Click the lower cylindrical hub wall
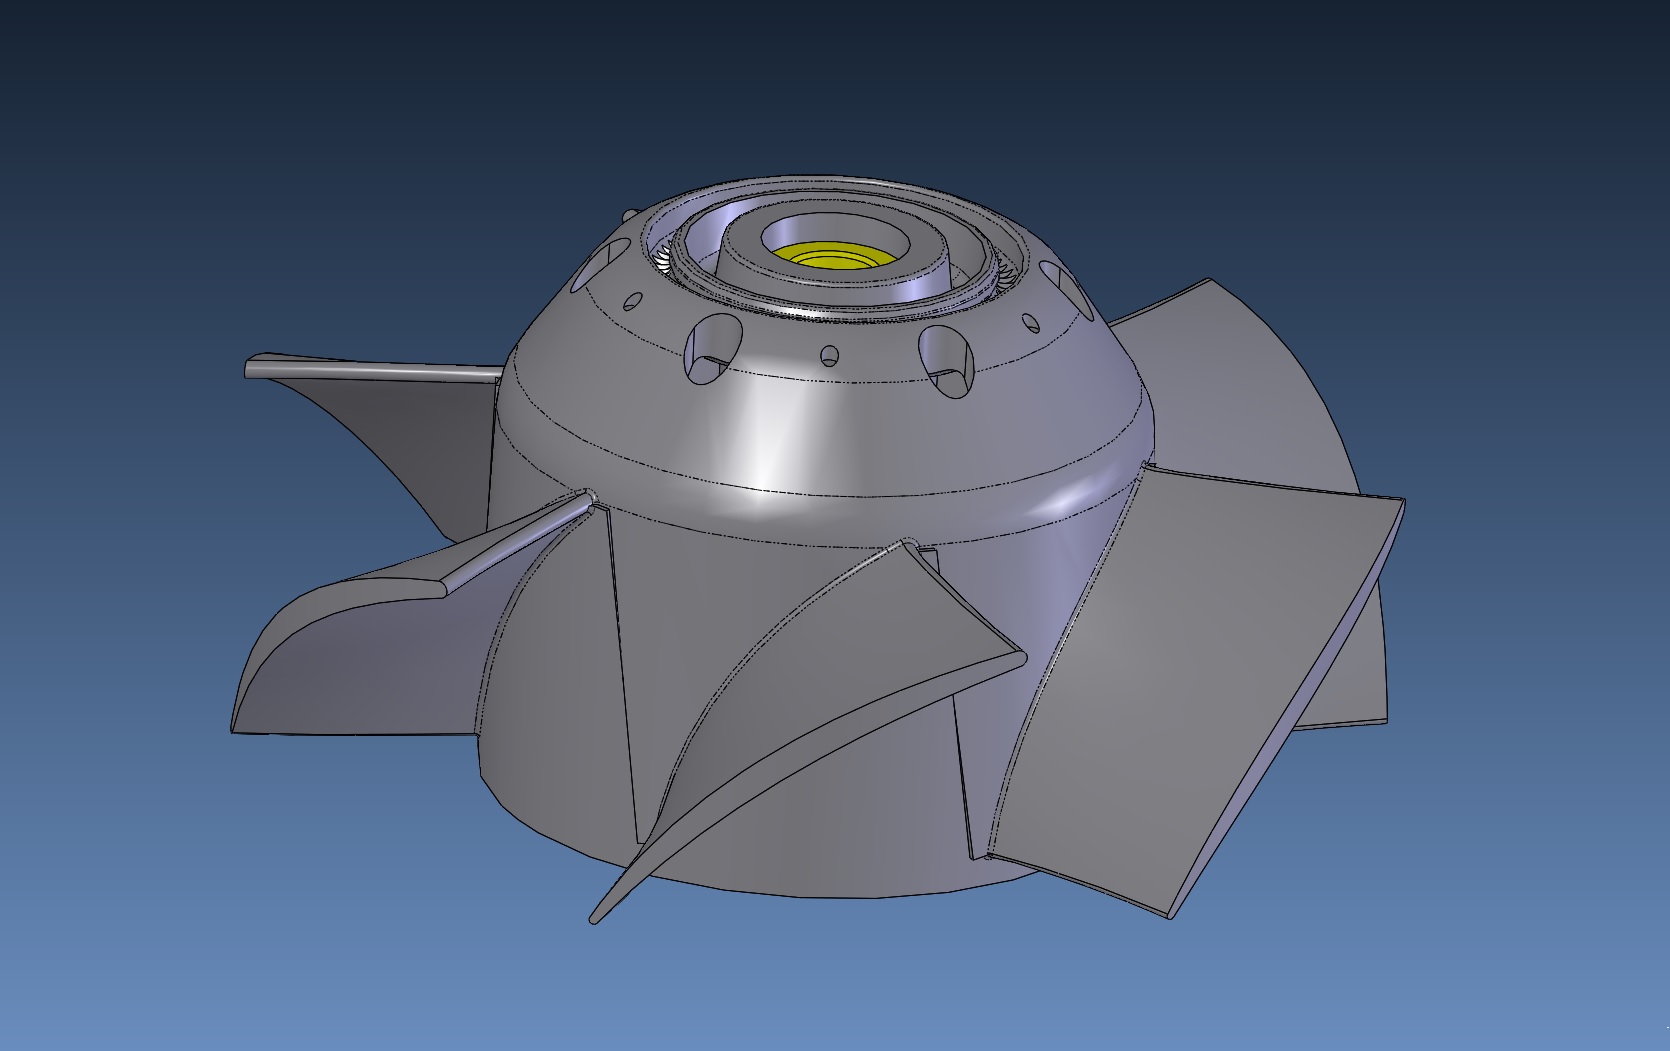Image resolution: width=1670 pixels, height=1051 pixels. pos(800,820)
